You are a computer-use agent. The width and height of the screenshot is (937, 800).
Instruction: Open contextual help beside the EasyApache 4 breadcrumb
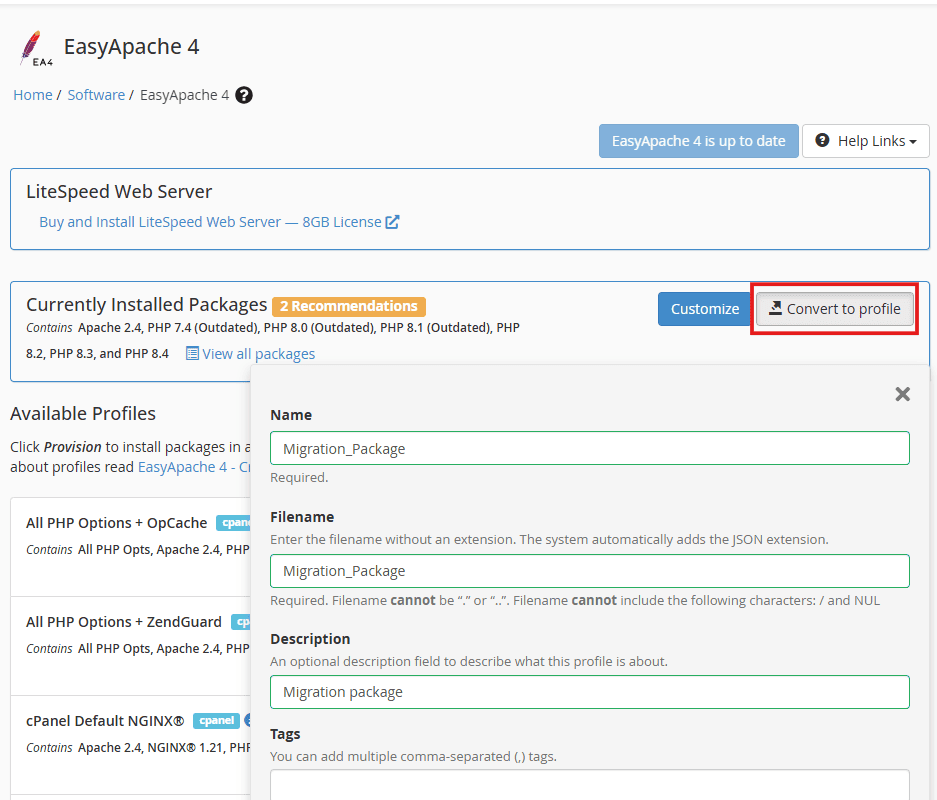point(243,95)
